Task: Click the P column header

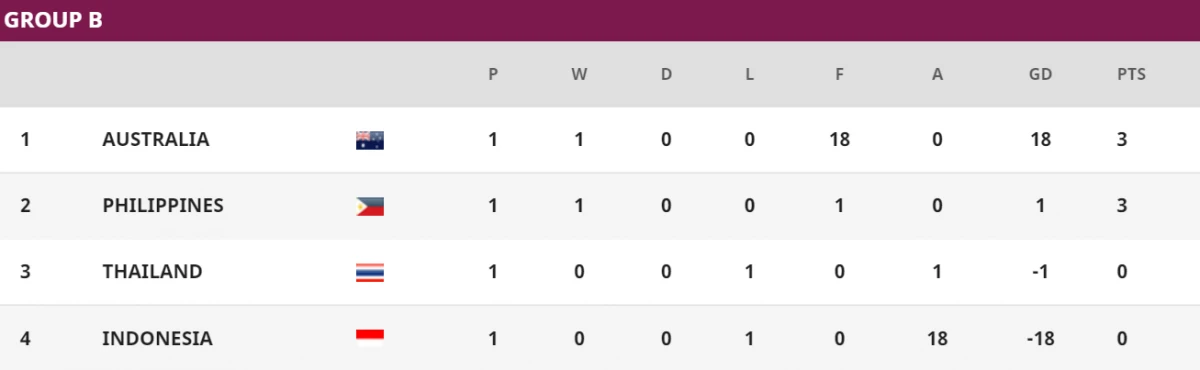Action: point(493,74)
